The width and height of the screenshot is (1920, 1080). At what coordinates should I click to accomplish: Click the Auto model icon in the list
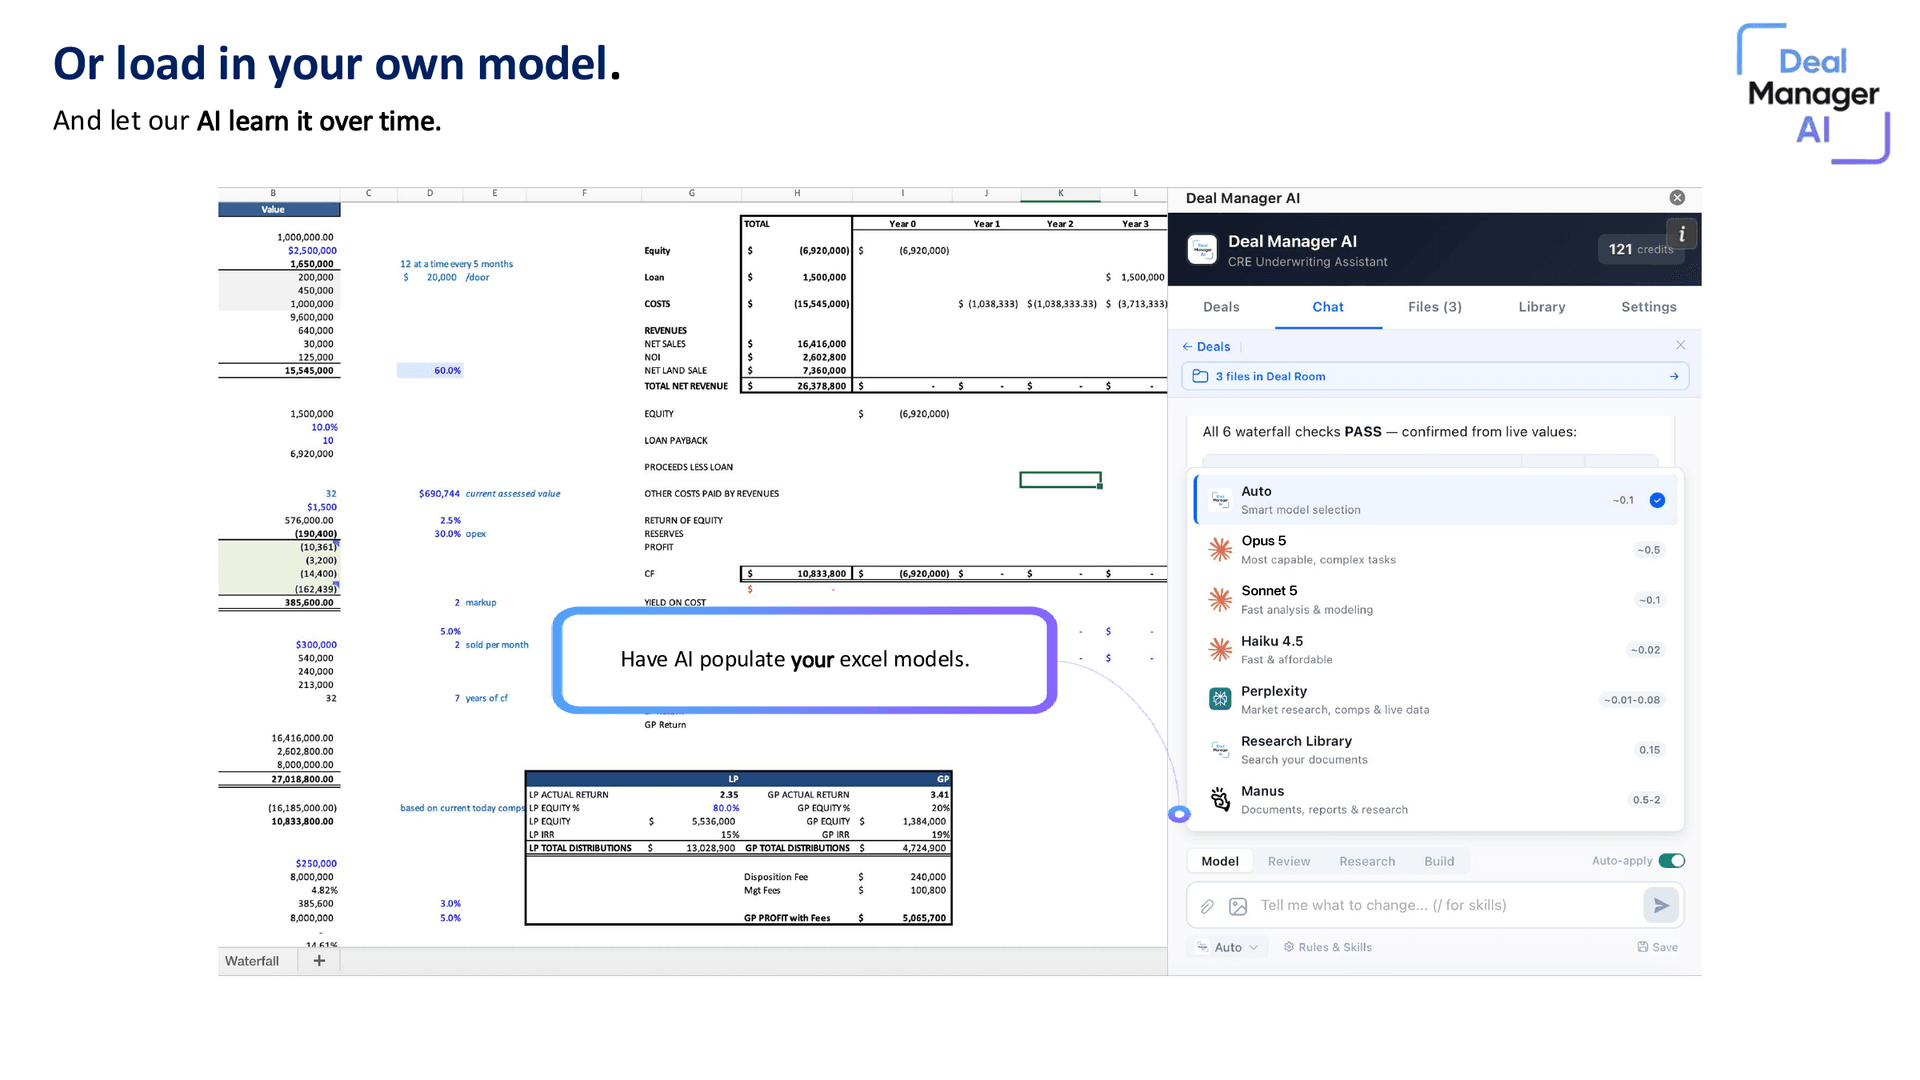point(1220,500)
